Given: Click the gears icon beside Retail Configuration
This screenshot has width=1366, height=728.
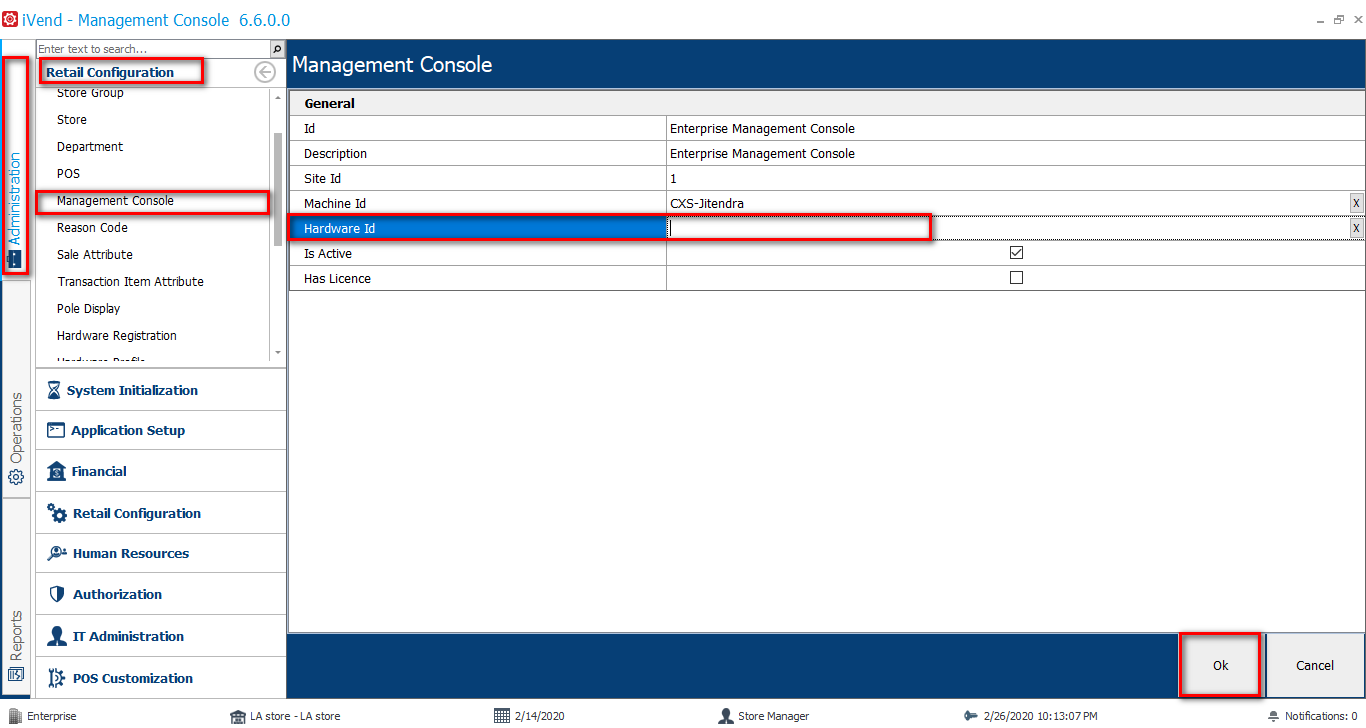Looking at the screenshot, I should [57, 513].
